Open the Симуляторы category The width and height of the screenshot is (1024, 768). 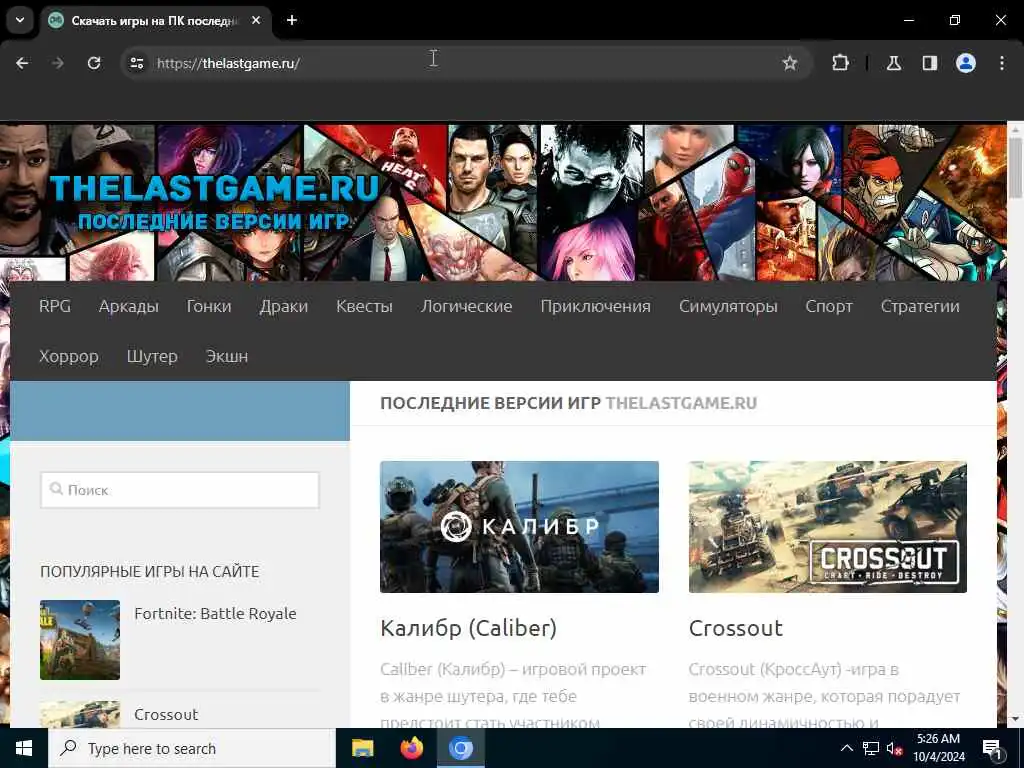(728, 306)
